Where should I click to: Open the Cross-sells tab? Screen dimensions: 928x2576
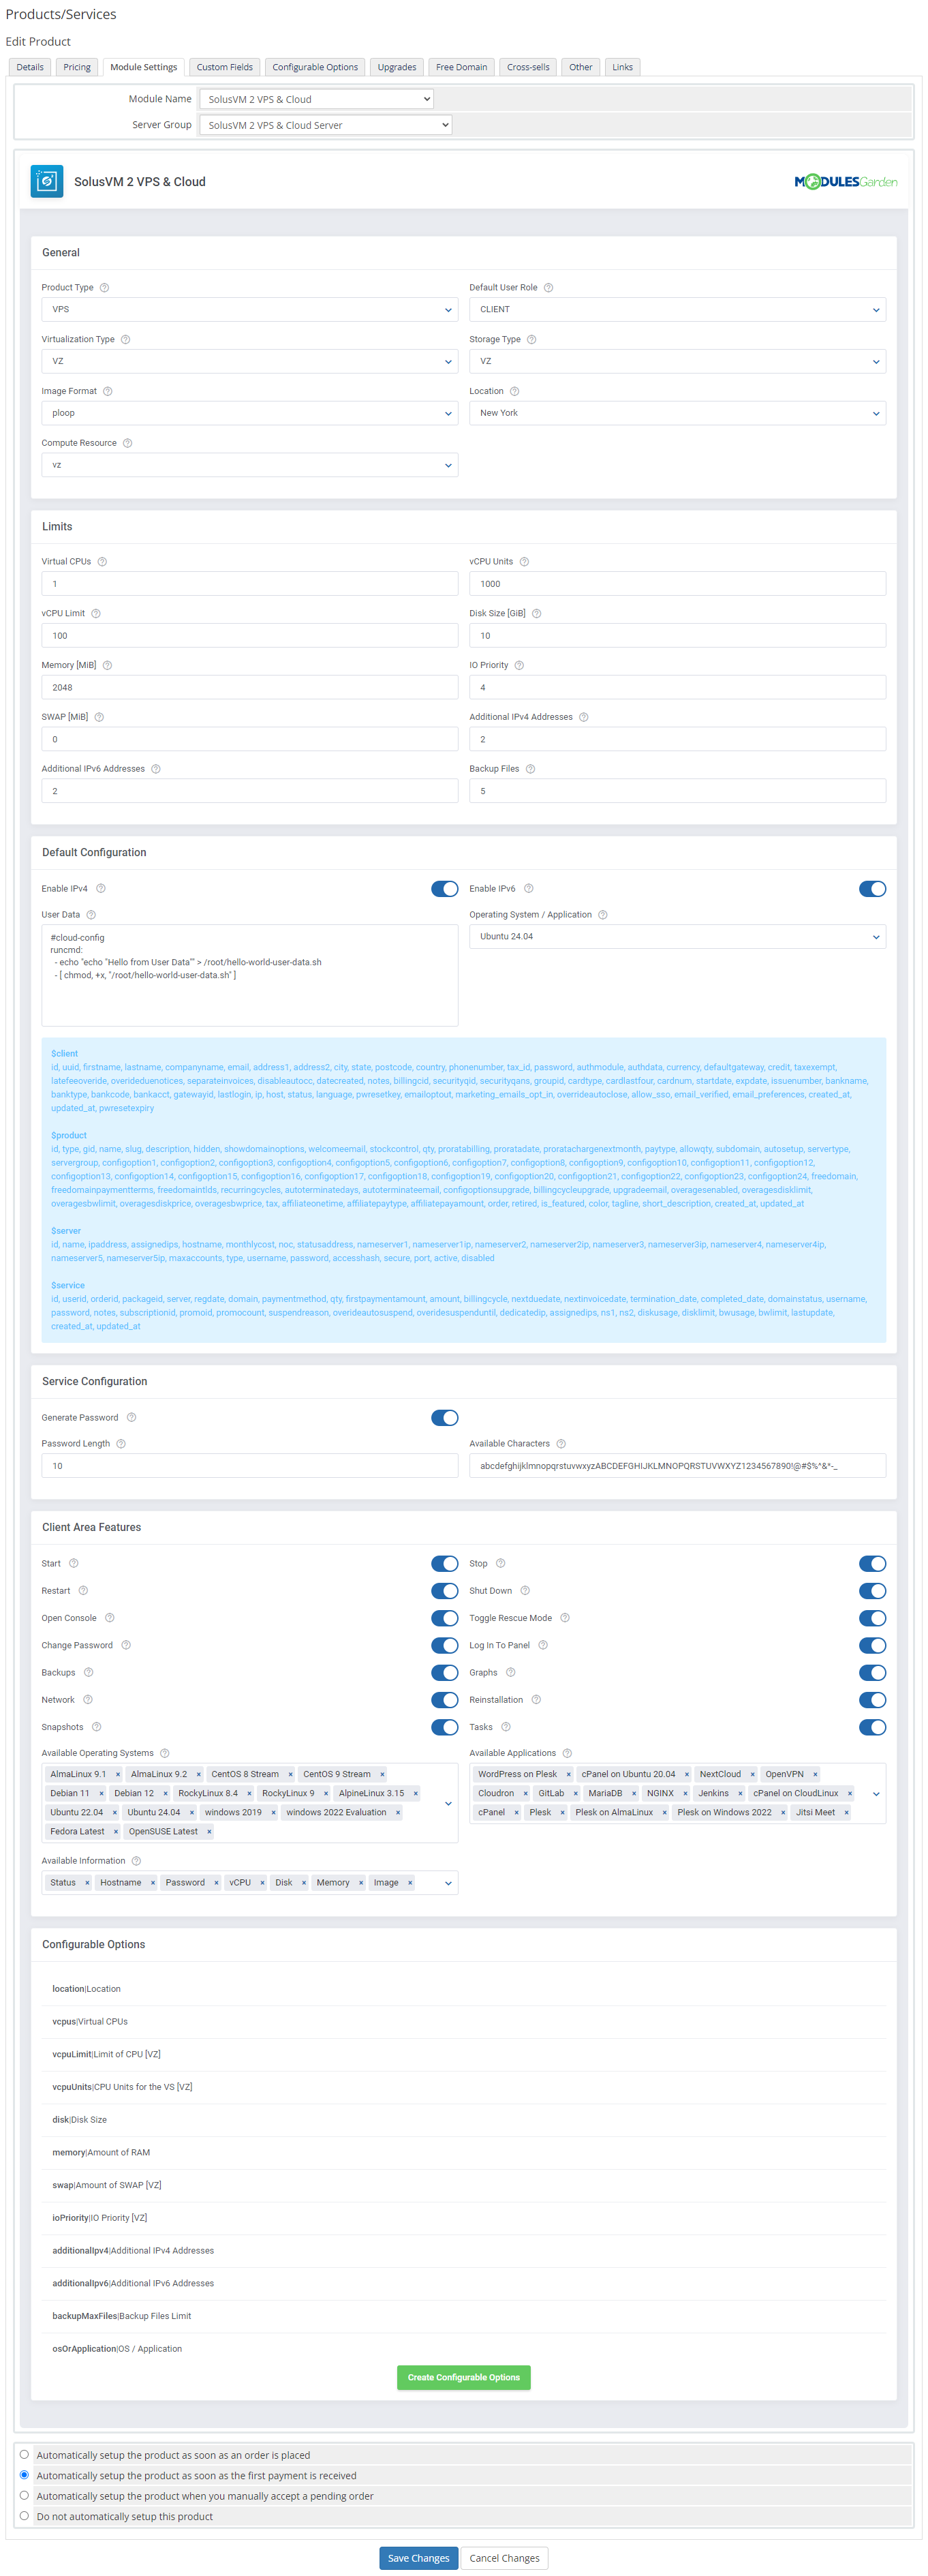pyautogui.click(x=528, y=67)
